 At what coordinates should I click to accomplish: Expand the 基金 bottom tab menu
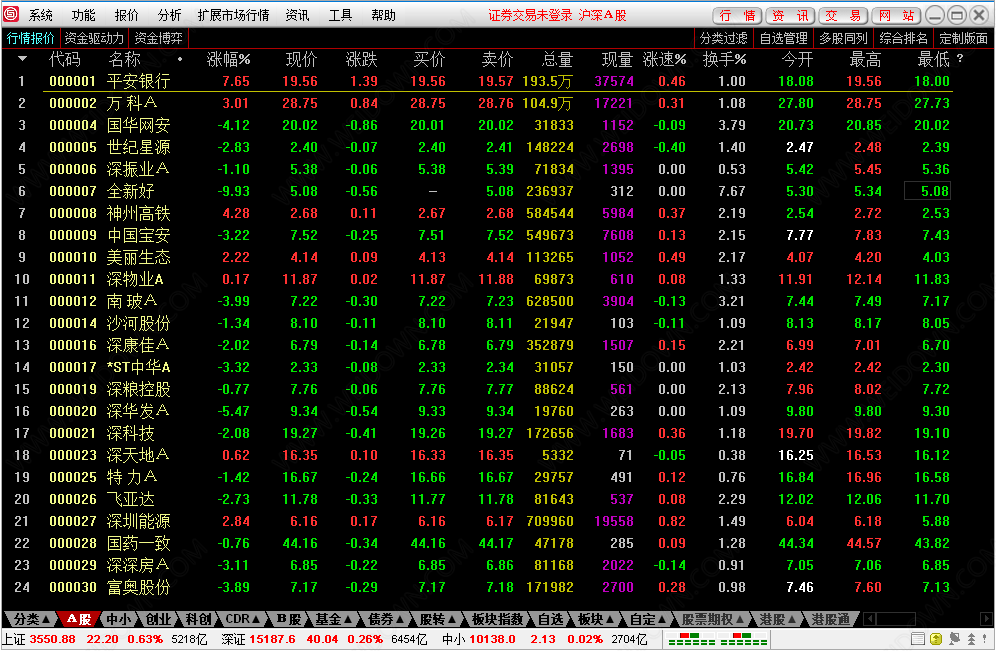pyautogui.click(x=334, y=619)
